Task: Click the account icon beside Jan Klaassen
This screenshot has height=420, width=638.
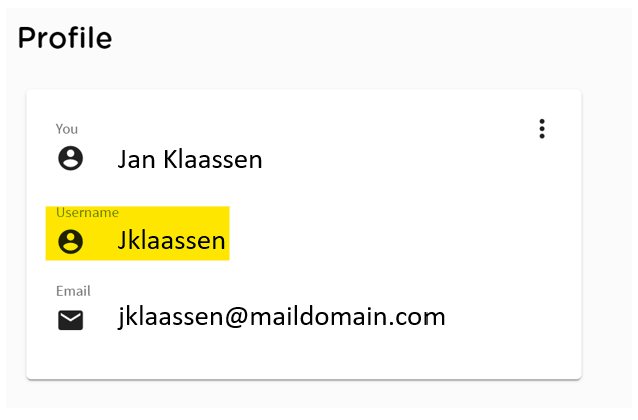Action: pos(70,158)
